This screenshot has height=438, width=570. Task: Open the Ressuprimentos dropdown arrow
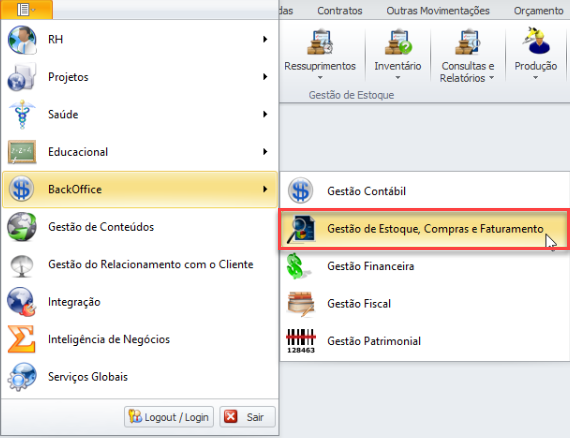pos(320,77)
